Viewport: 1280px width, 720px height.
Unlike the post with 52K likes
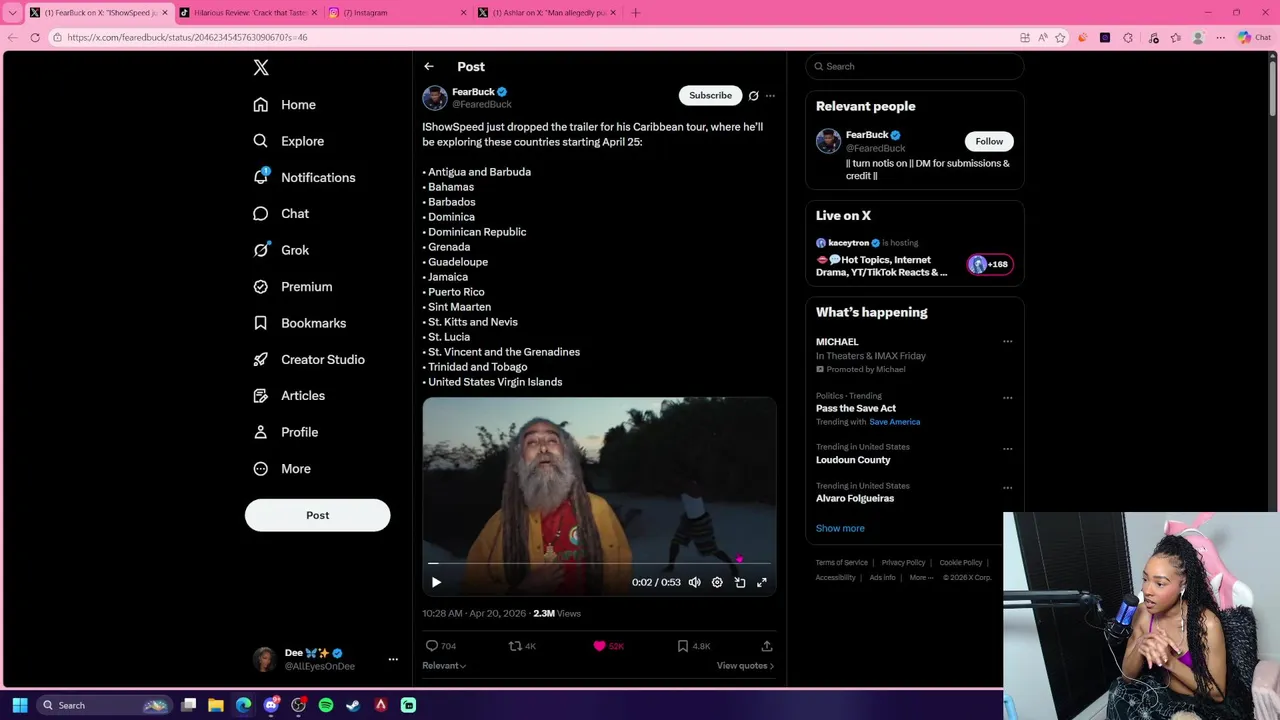click(608, 646)
